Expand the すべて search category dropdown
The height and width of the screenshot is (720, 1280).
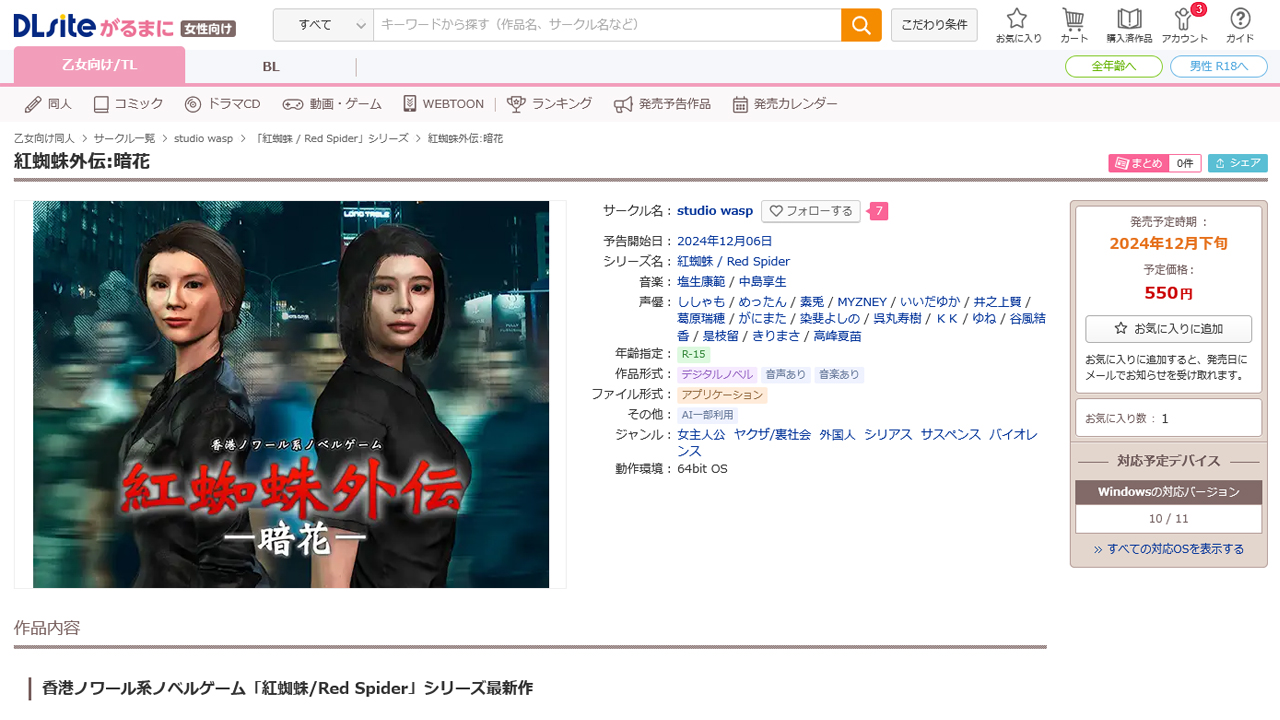(323, 25)
